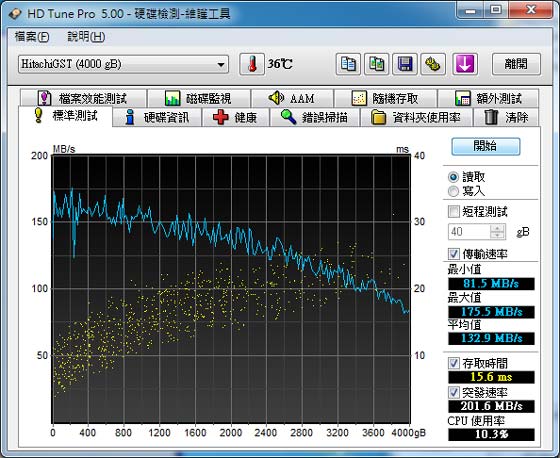The width and height of the screenshot is (560, 458).
Task: Click the red cross 健康 tab icon
Action: pos(220,117)
